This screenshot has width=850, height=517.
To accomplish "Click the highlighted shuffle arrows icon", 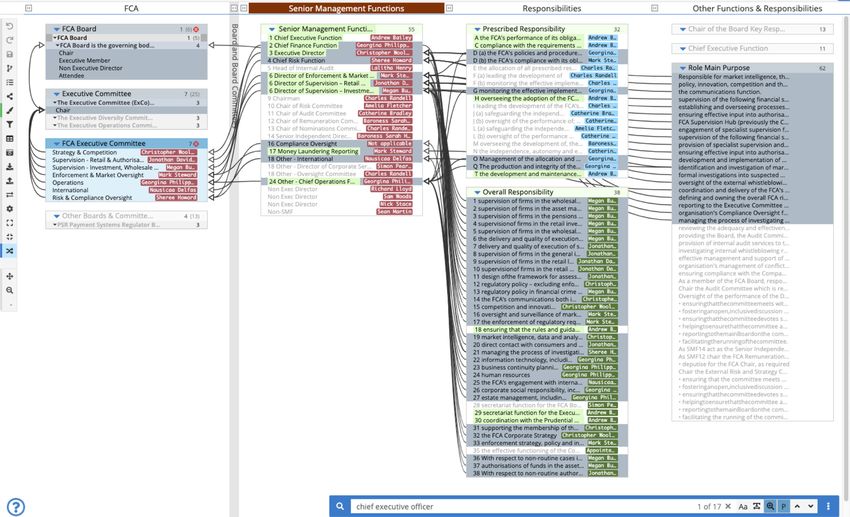I will [10, 251].
